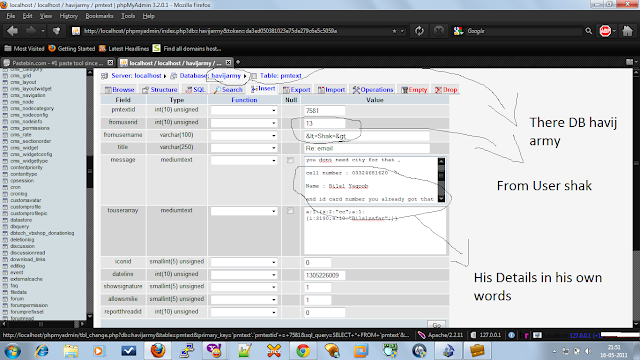Click the Go button below the form
The height and width of the screenshot is (360, 640).
pyautogui.click(x=436, y=325)
